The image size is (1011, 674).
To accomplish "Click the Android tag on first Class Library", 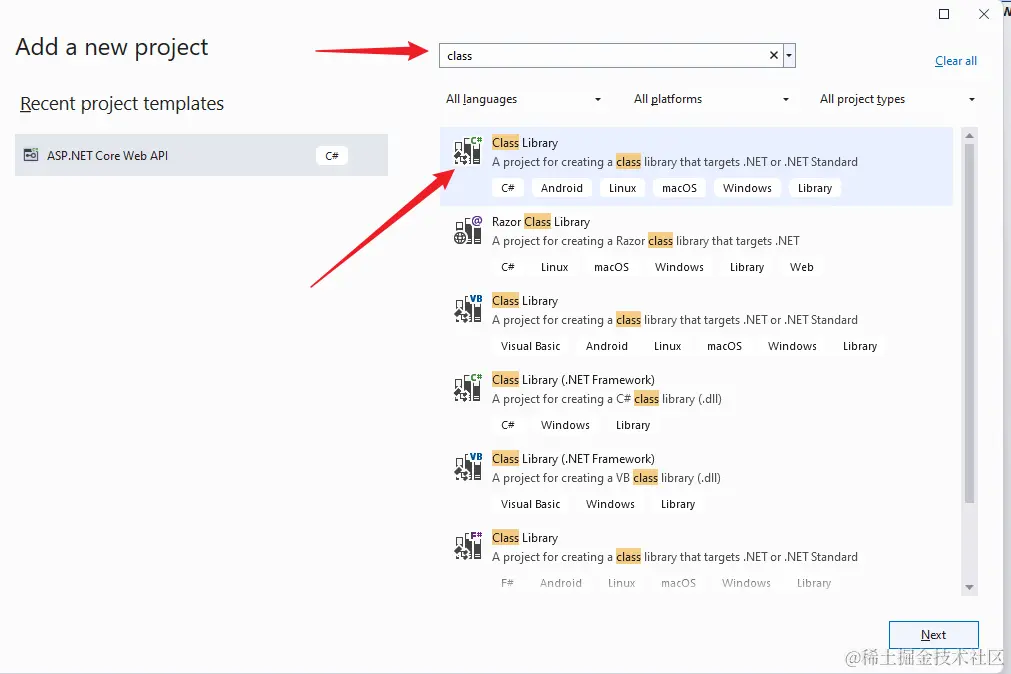I will pyautogui.click(x=562, y=188).
